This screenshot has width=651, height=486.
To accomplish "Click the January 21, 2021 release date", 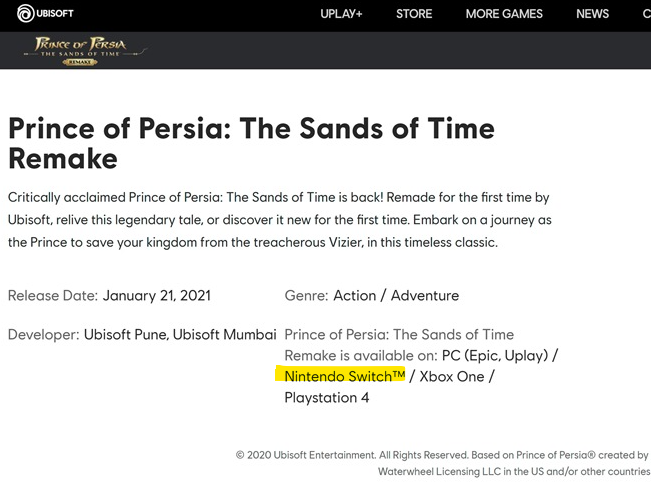I will pos(156,296).
